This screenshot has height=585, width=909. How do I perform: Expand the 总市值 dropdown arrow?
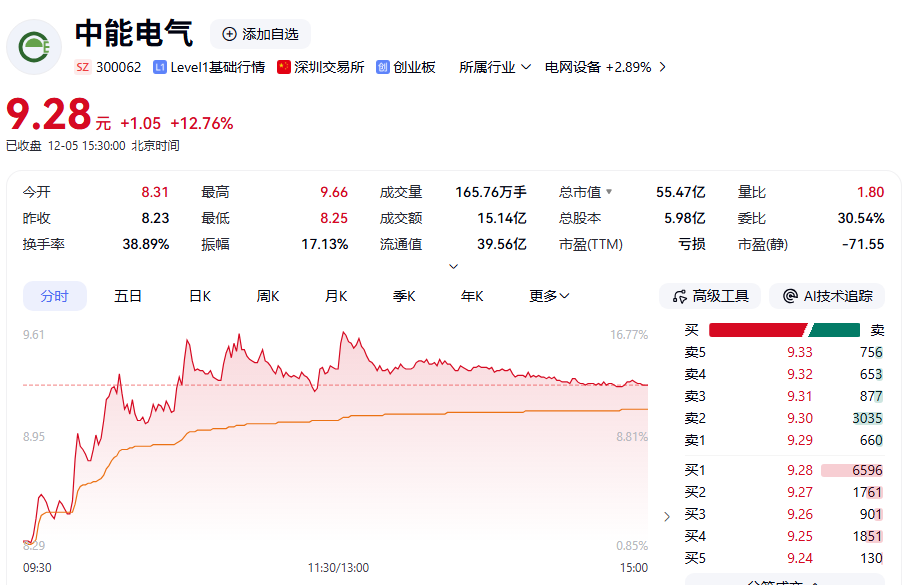pos(609,192)
